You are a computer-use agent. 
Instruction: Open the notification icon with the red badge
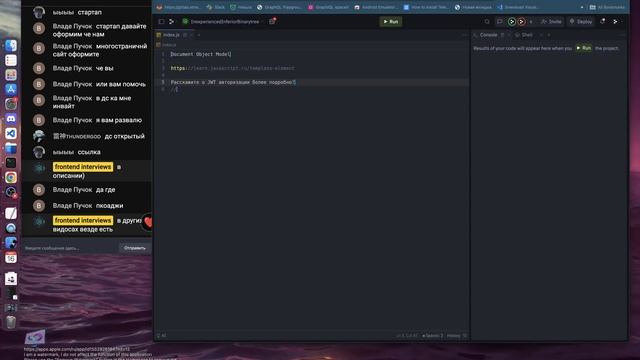272,21
